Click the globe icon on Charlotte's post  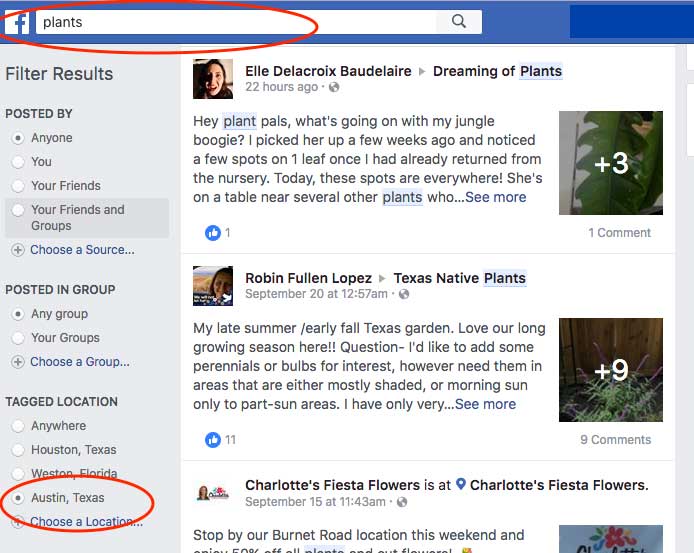tap(402, 502)
